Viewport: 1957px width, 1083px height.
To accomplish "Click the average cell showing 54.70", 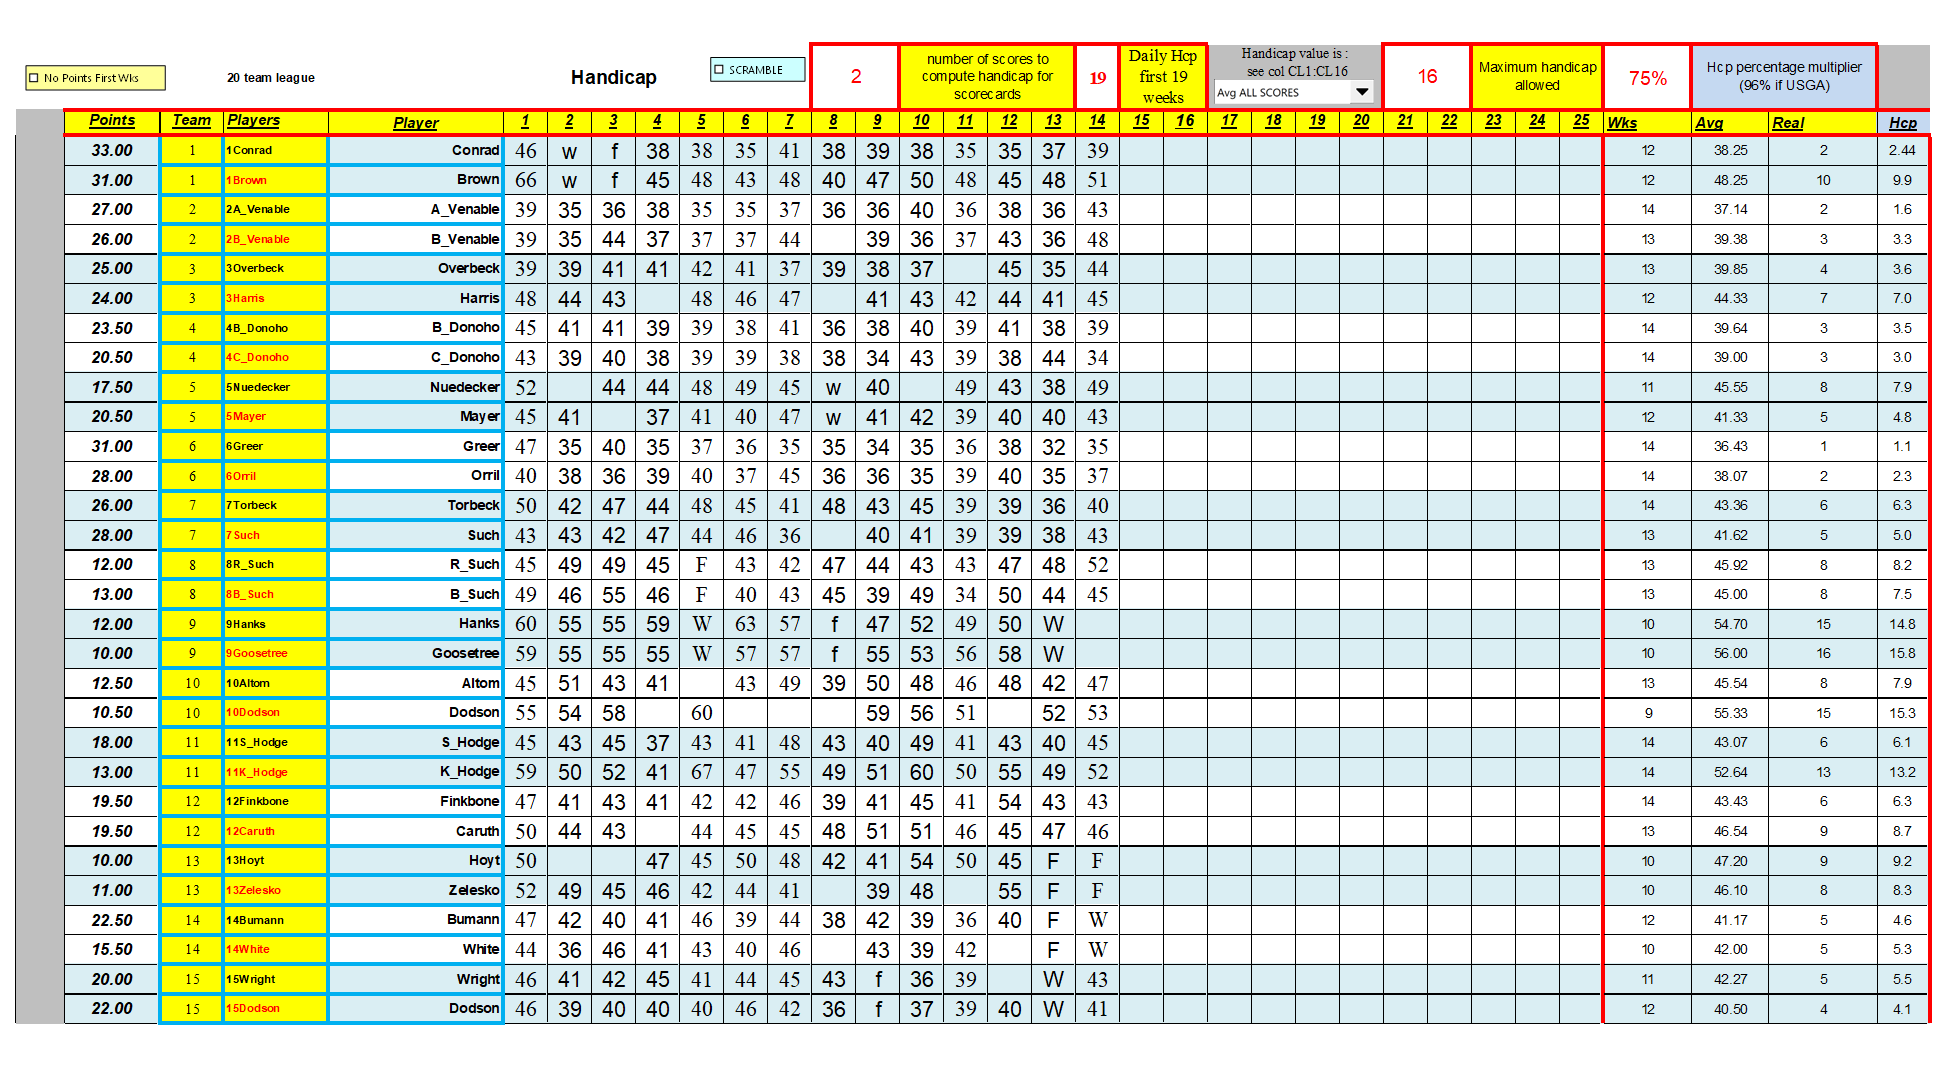I will [x=1730, y=624].
